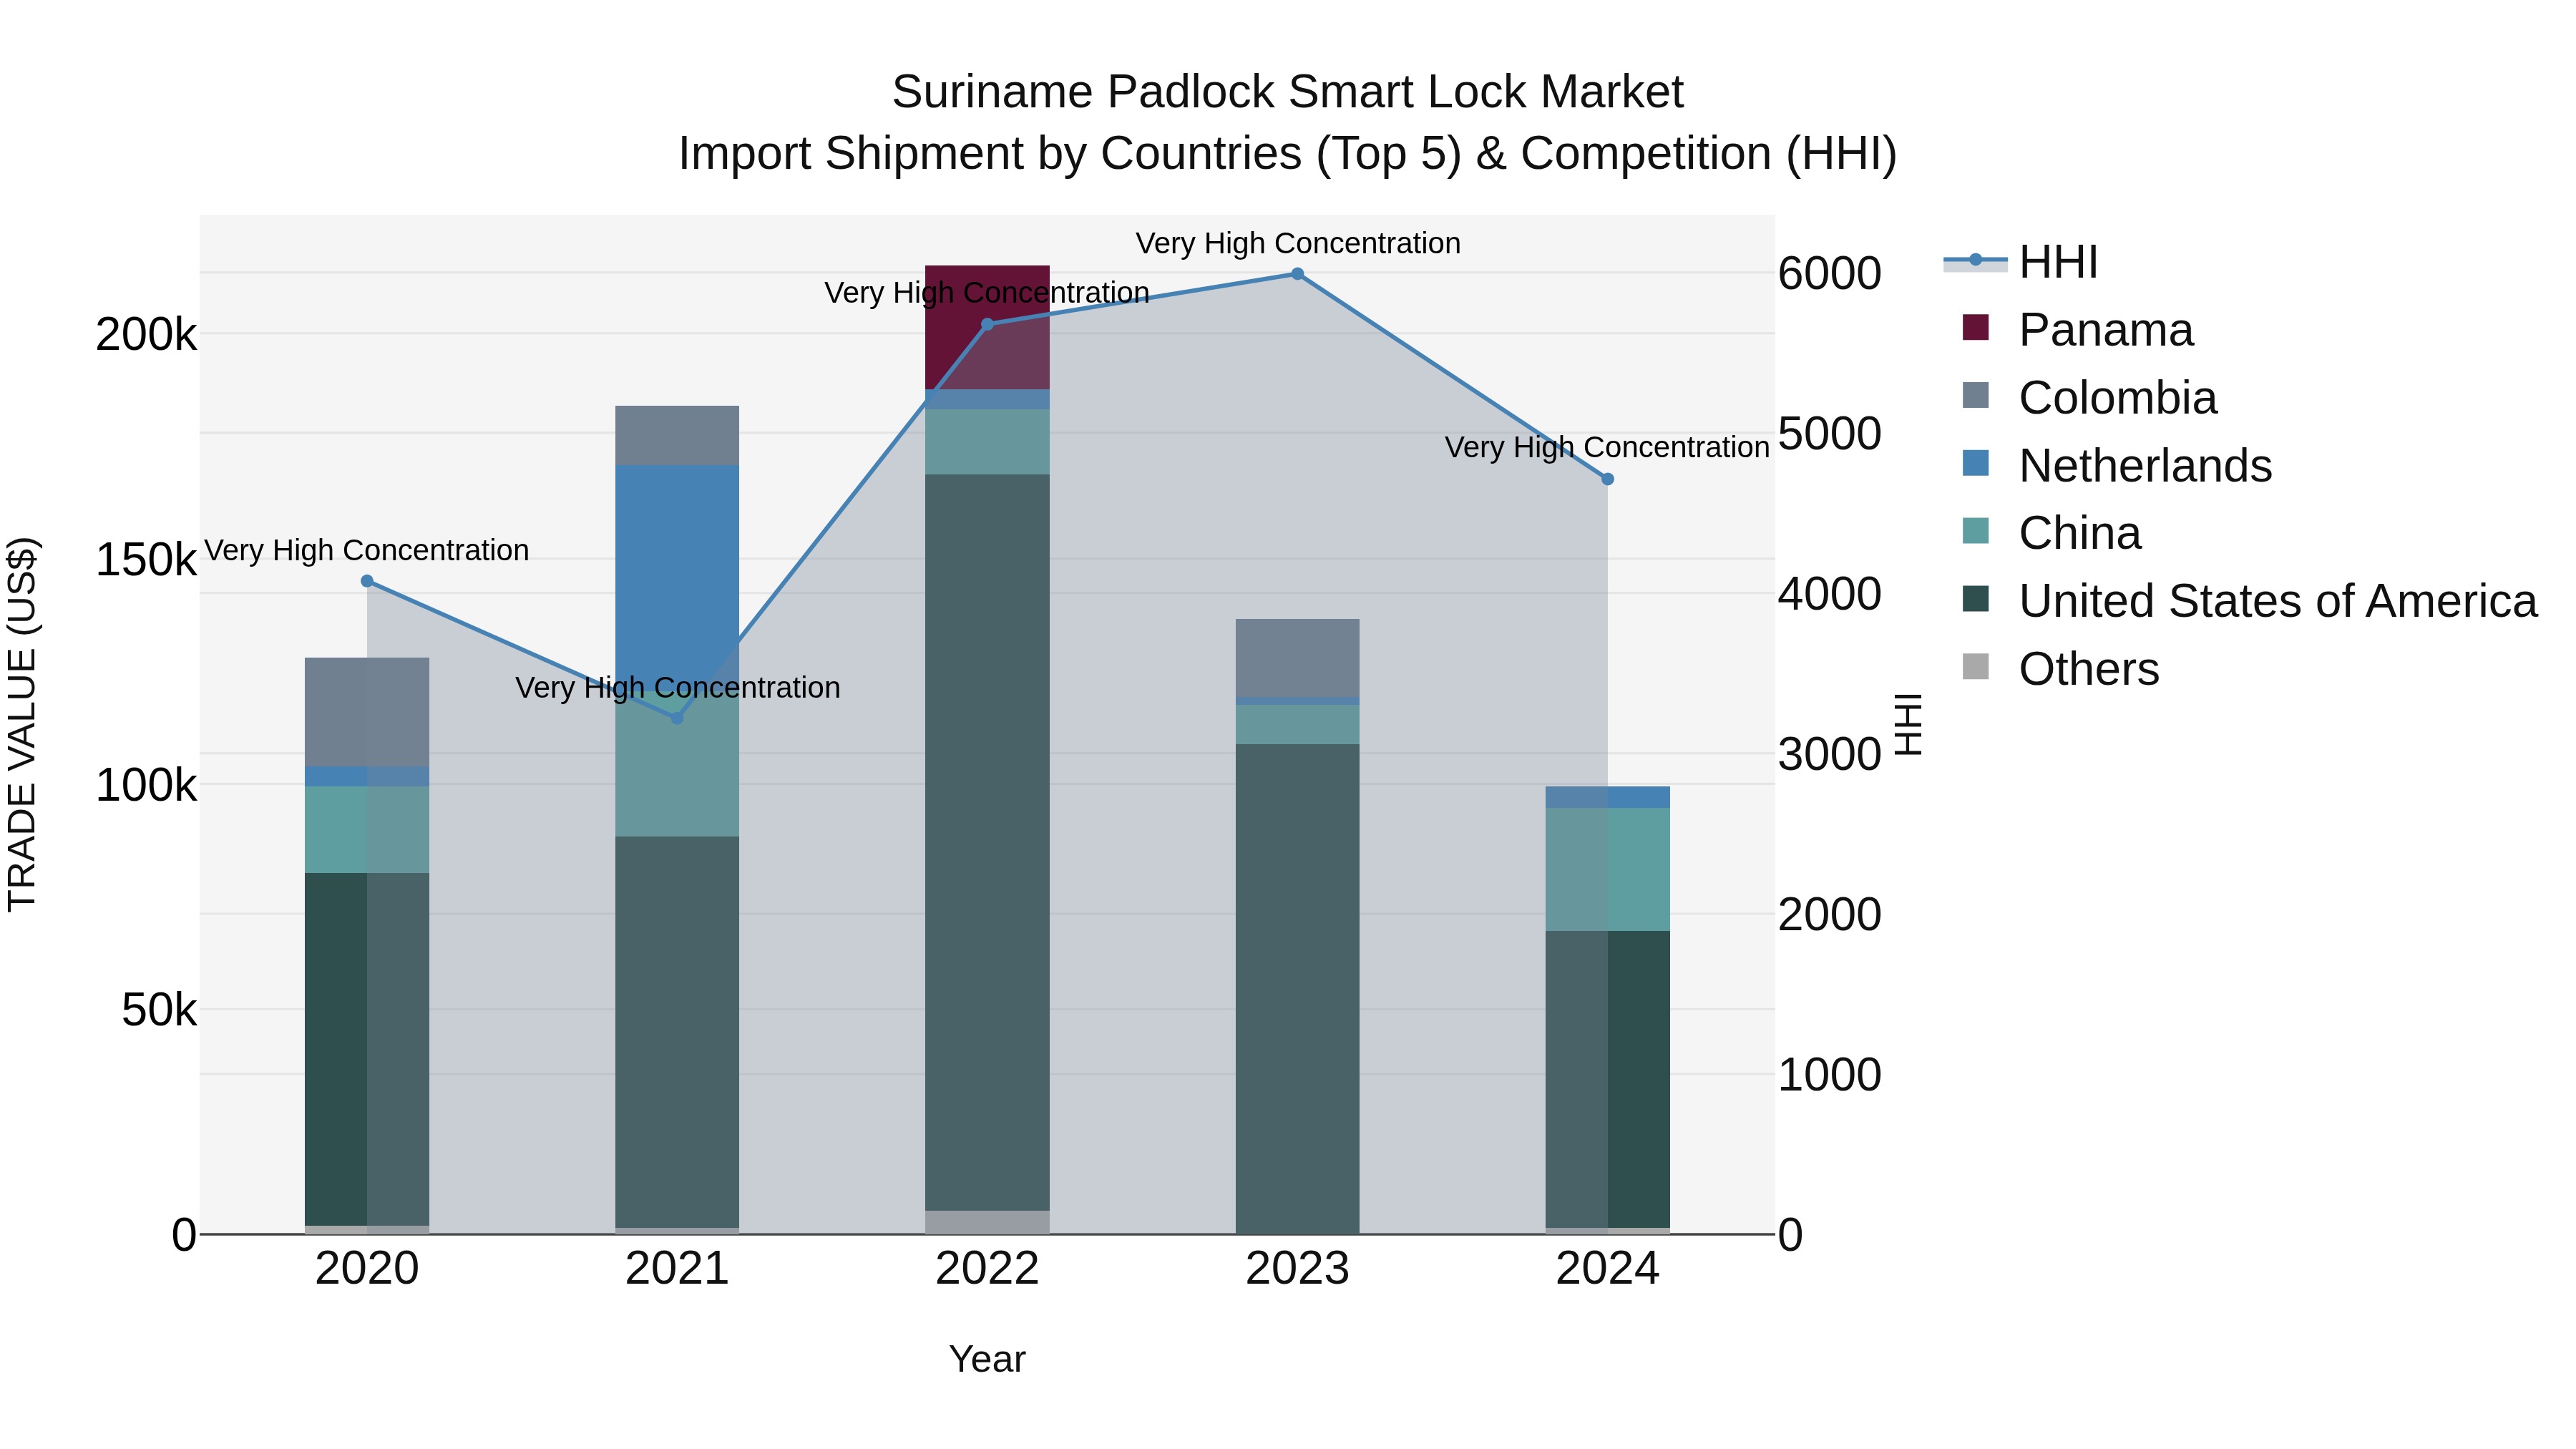Click the Suriname Padlock Smart Lock Market title

pyautogui.click(x=1288, y=92)
